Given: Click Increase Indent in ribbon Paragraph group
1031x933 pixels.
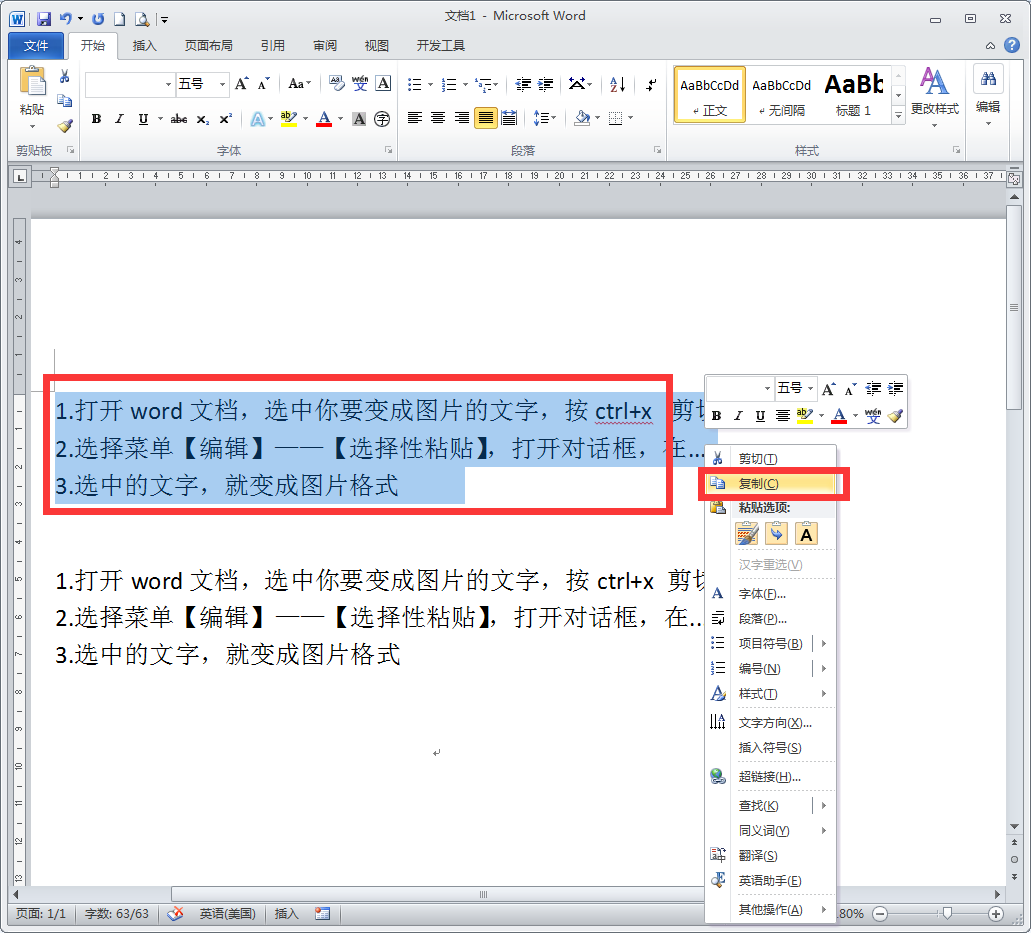Looking at the screenshot, I should coord(546,84).
